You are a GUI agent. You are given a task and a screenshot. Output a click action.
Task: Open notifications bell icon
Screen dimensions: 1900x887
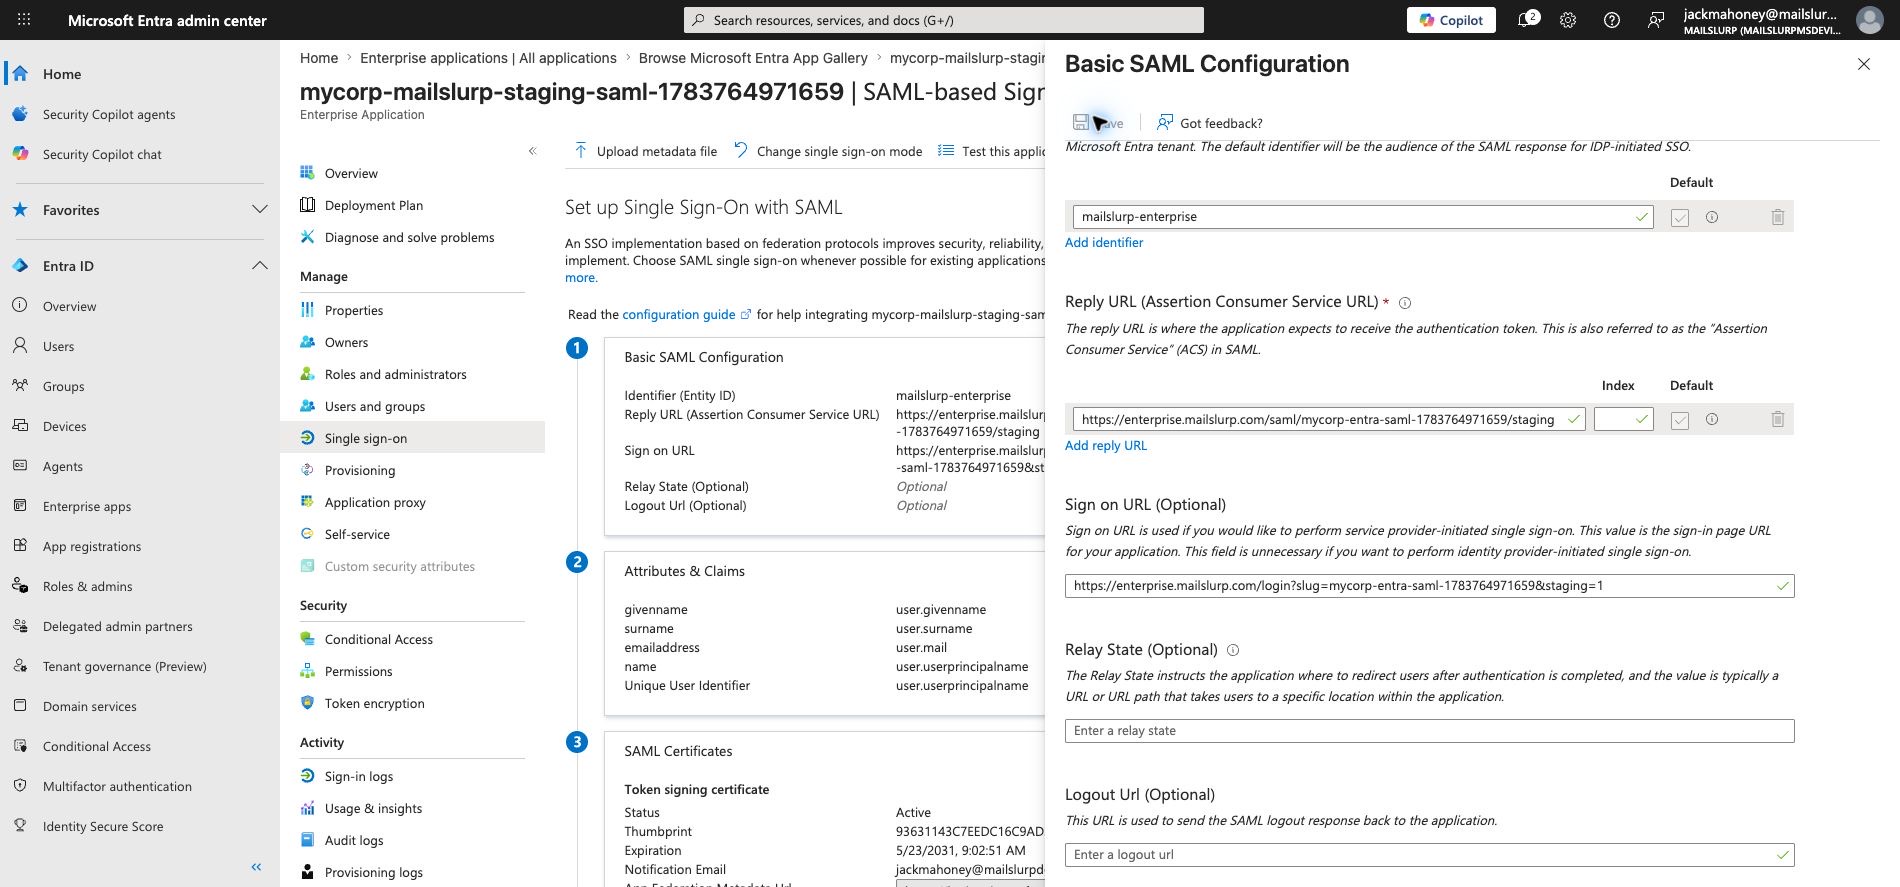(1527, 20)
